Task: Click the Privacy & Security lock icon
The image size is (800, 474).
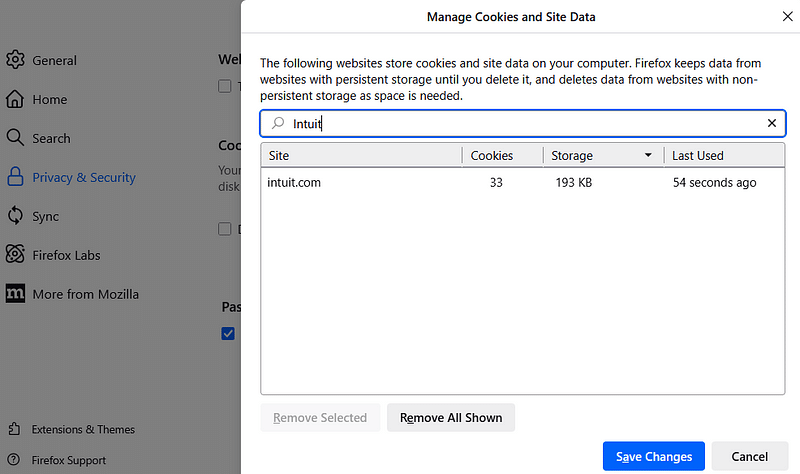Action: (15, 177)
